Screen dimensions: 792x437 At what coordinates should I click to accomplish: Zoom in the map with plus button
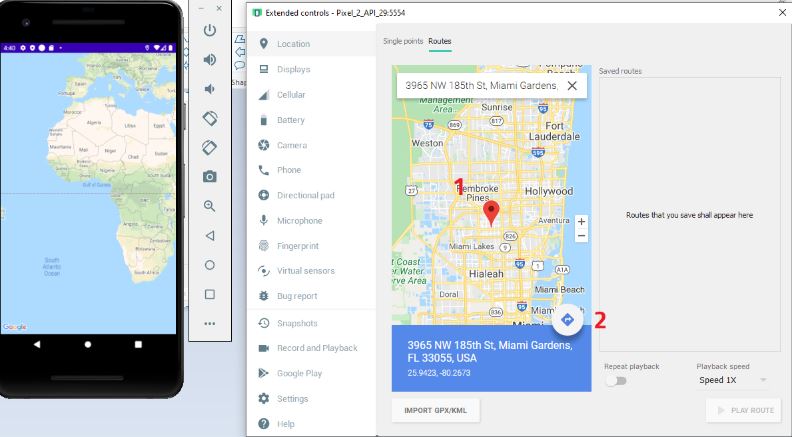click(581, 222)
